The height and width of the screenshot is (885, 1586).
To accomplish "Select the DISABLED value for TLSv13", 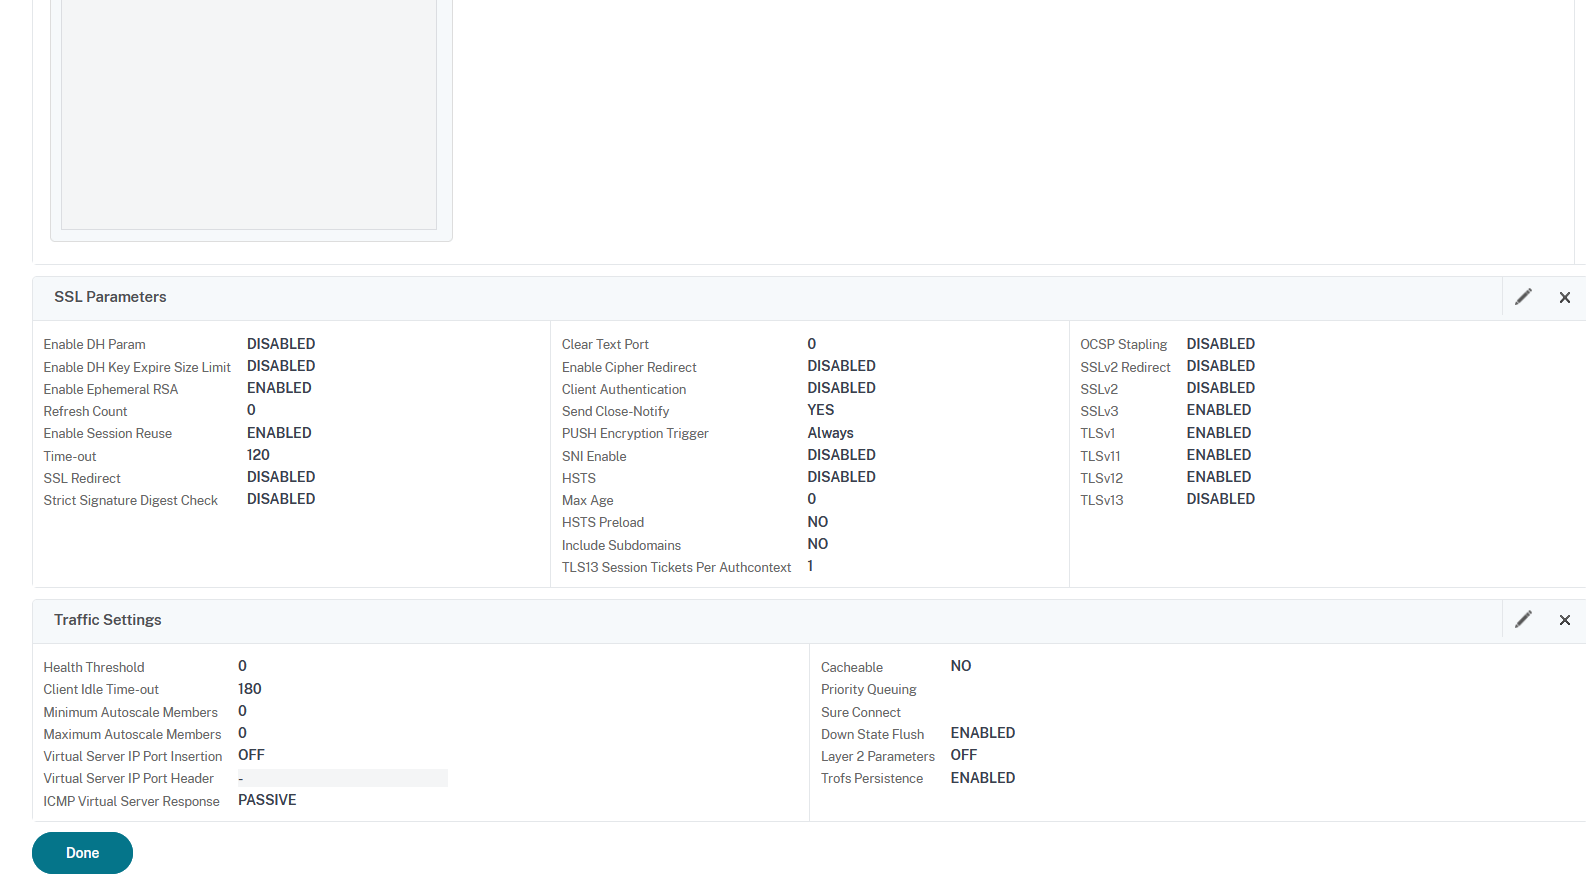I will click(1221, 499).
